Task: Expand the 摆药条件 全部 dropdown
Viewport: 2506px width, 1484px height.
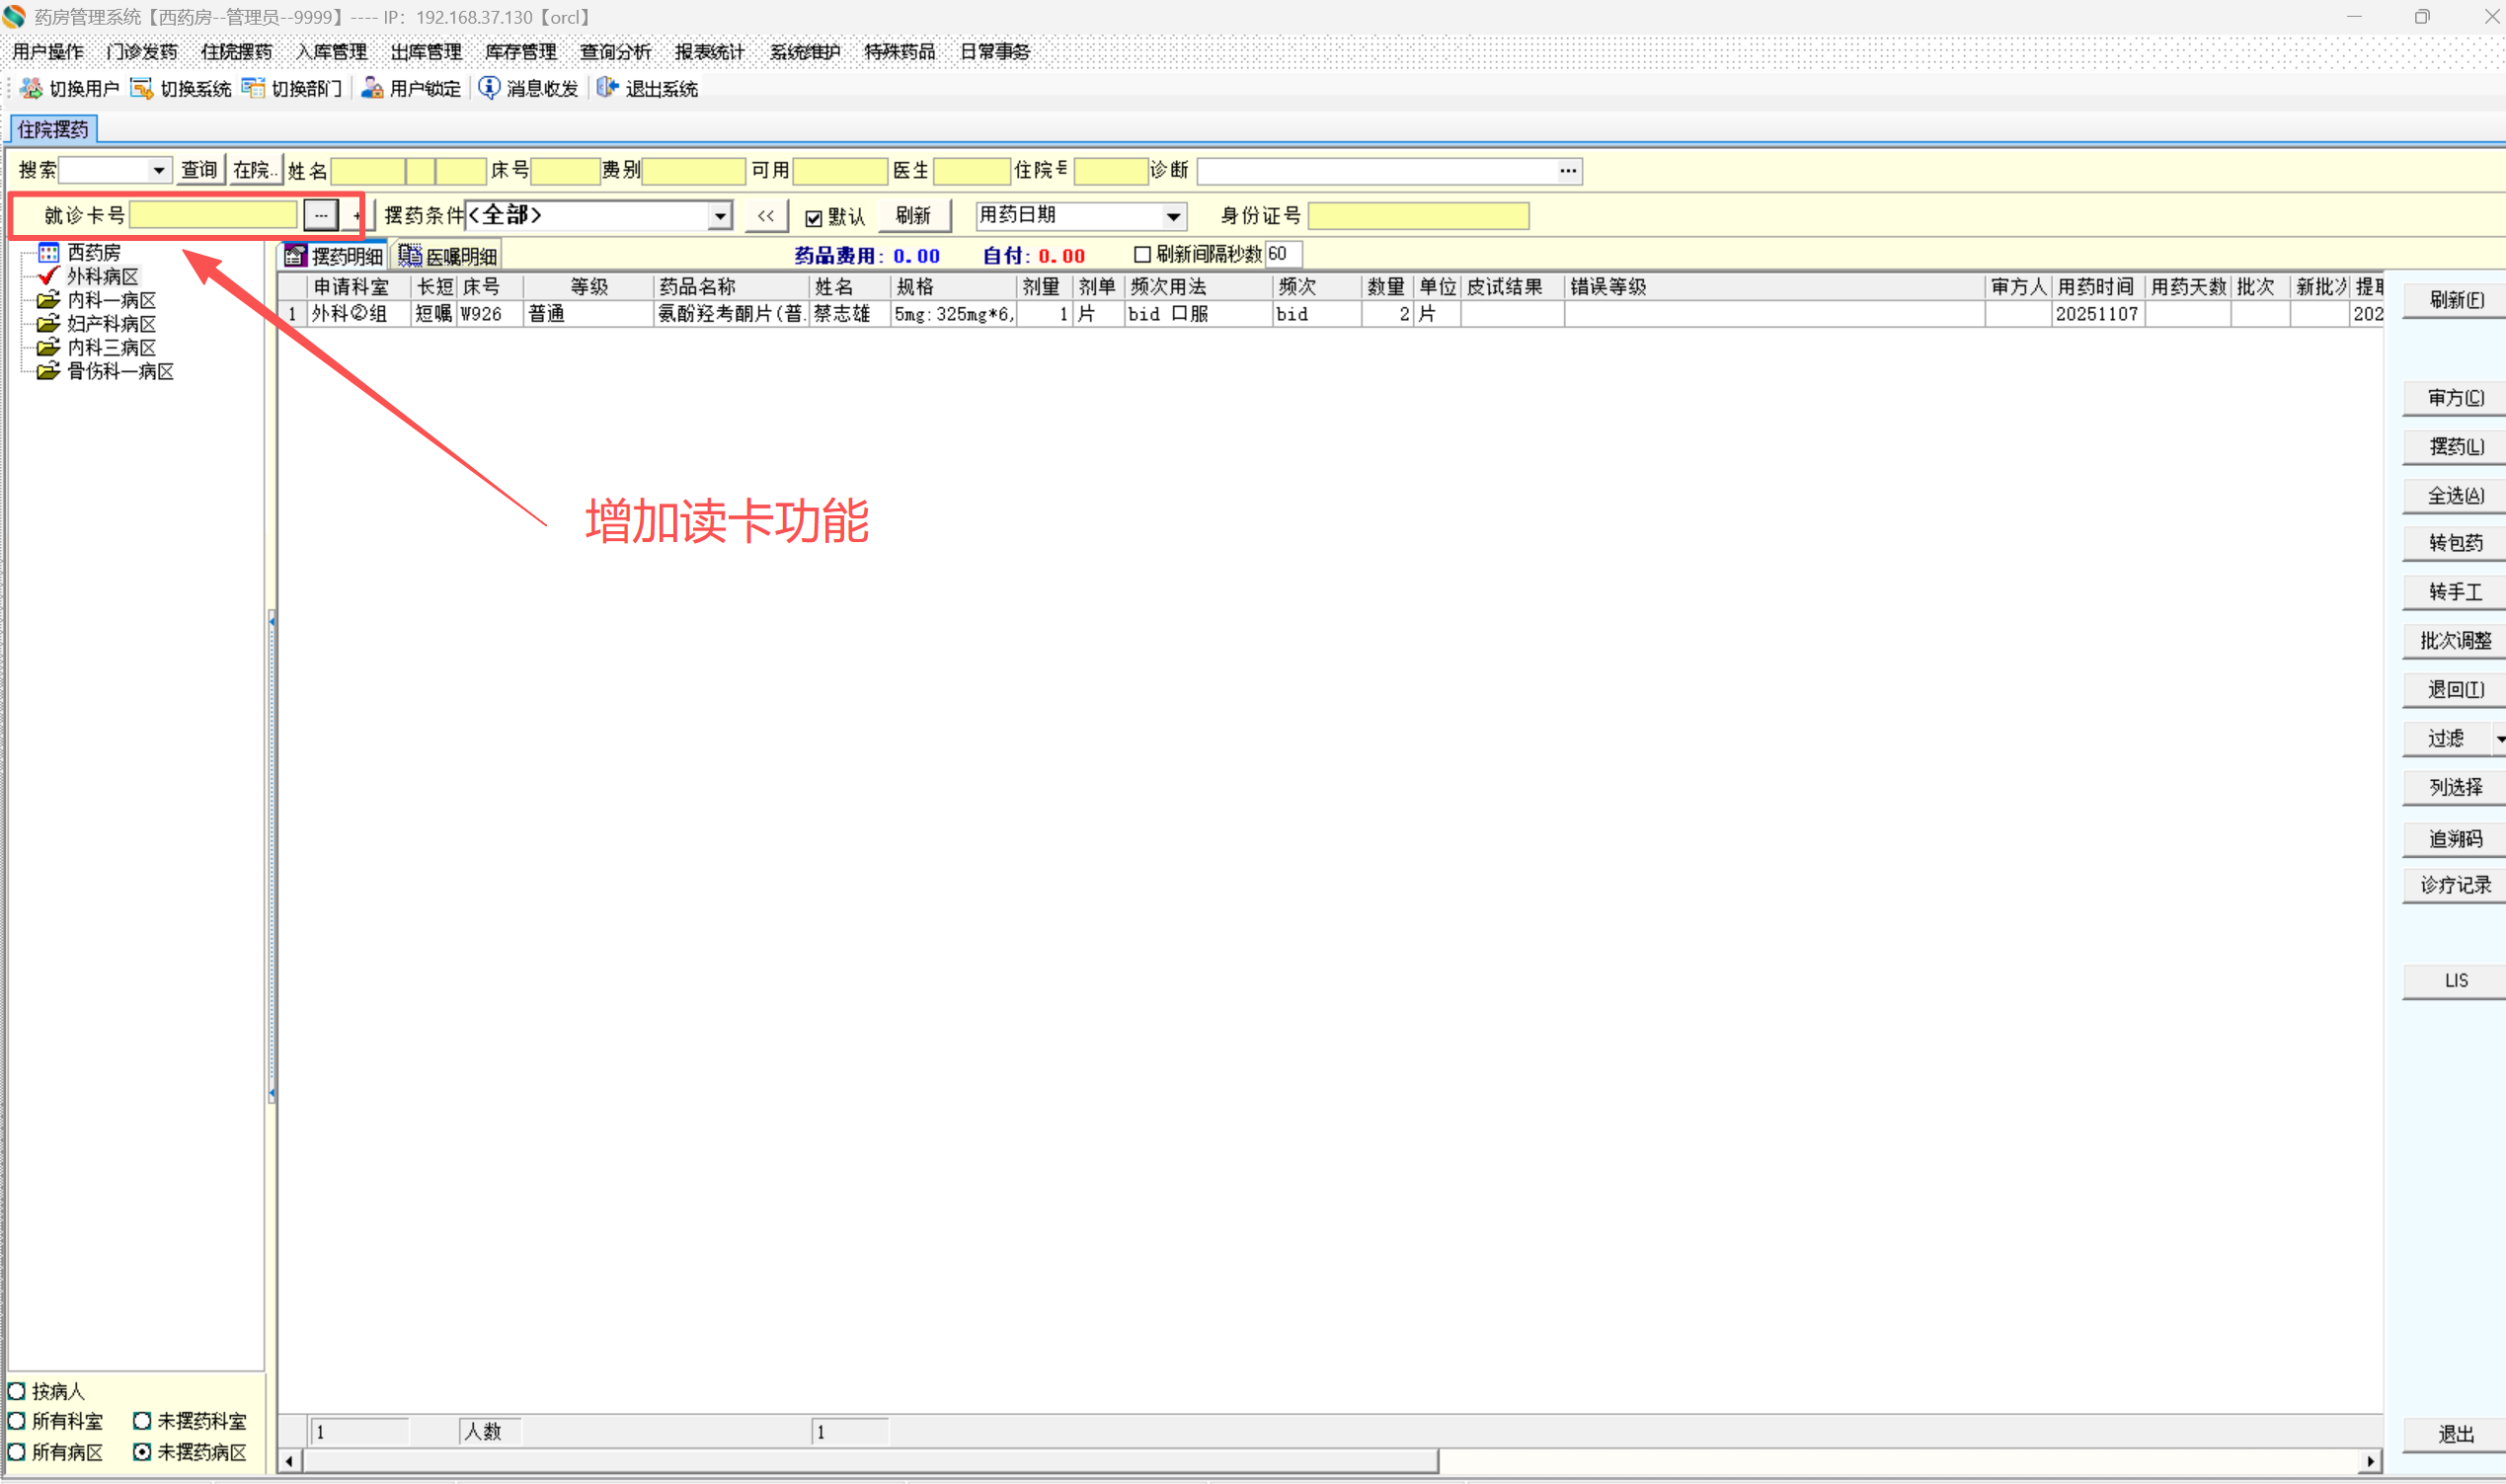Action: coord(719,216)
